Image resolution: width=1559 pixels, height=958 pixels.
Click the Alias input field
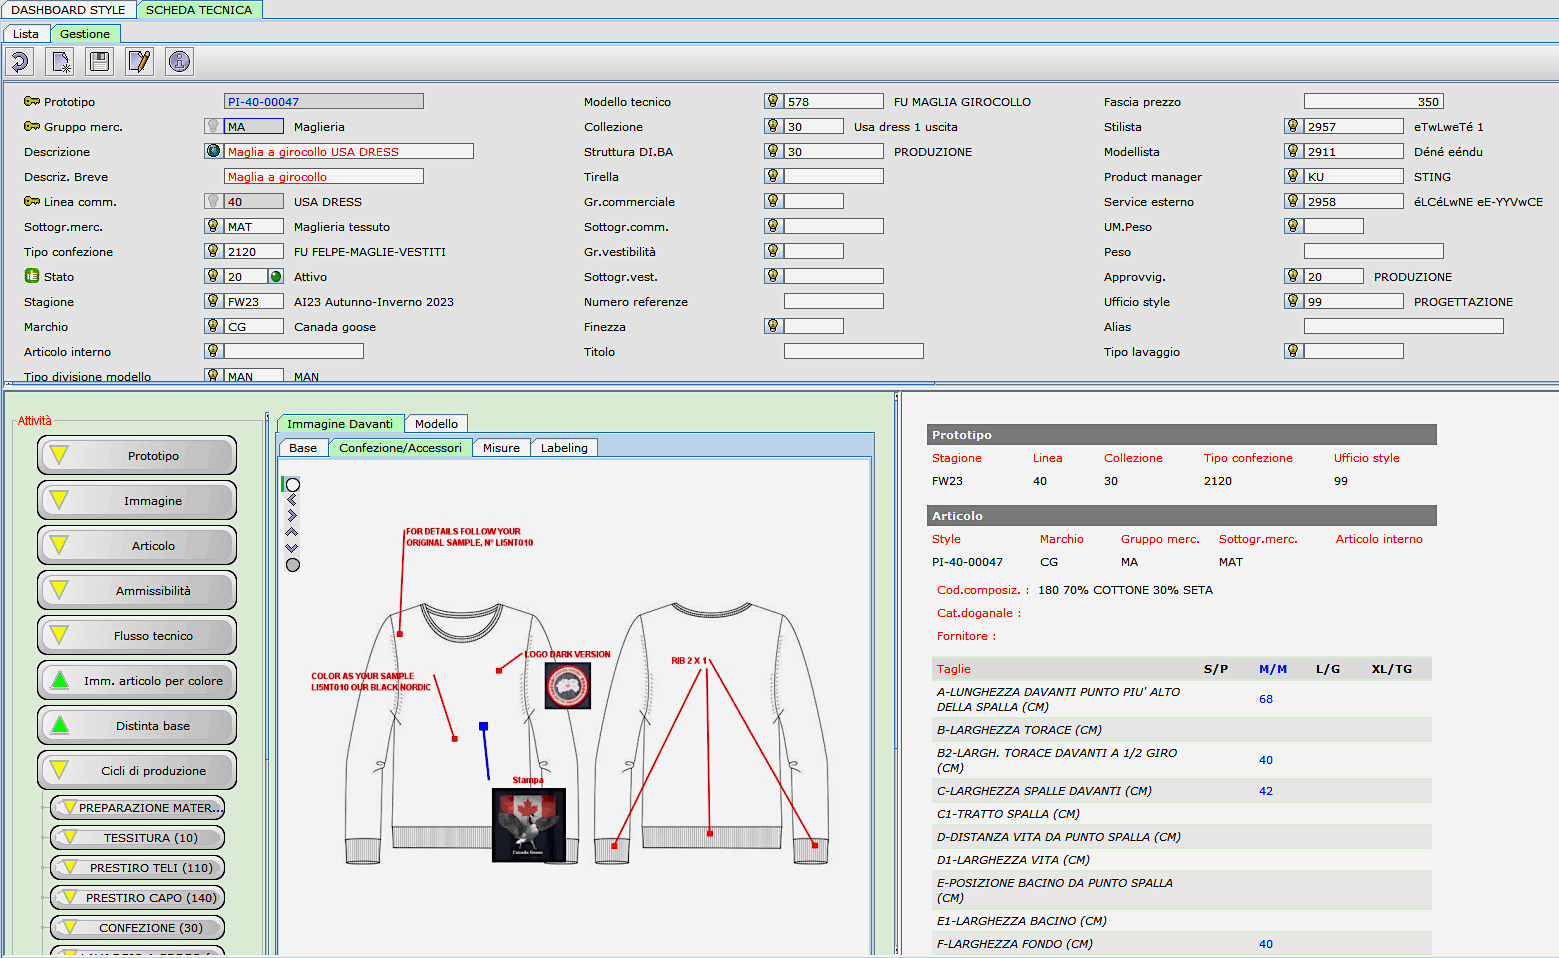(1404, 326)
